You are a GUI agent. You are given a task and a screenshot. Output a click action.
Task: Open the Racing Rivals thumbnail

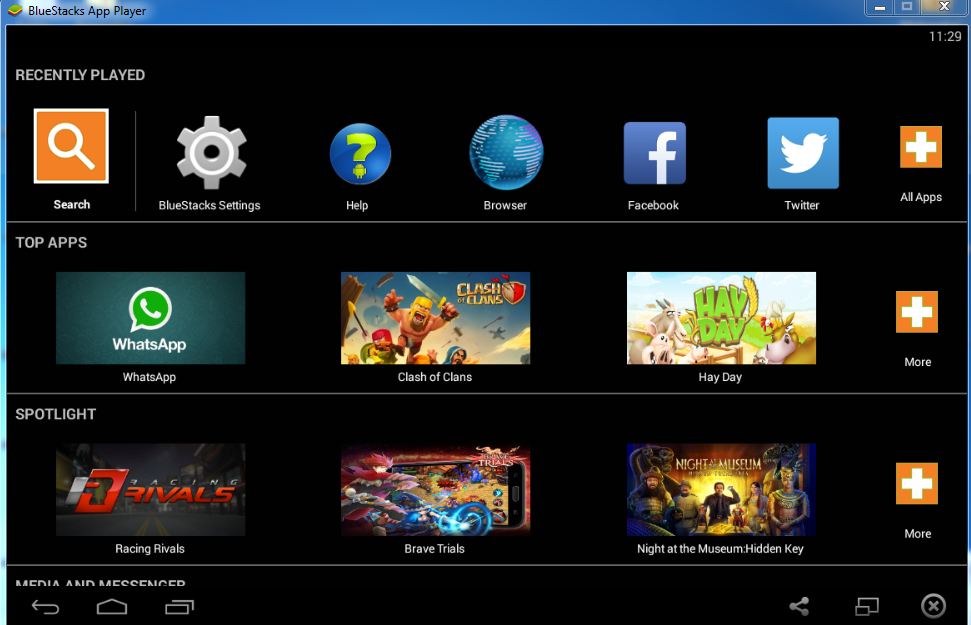pyautogui.click(x=150, y=489)
